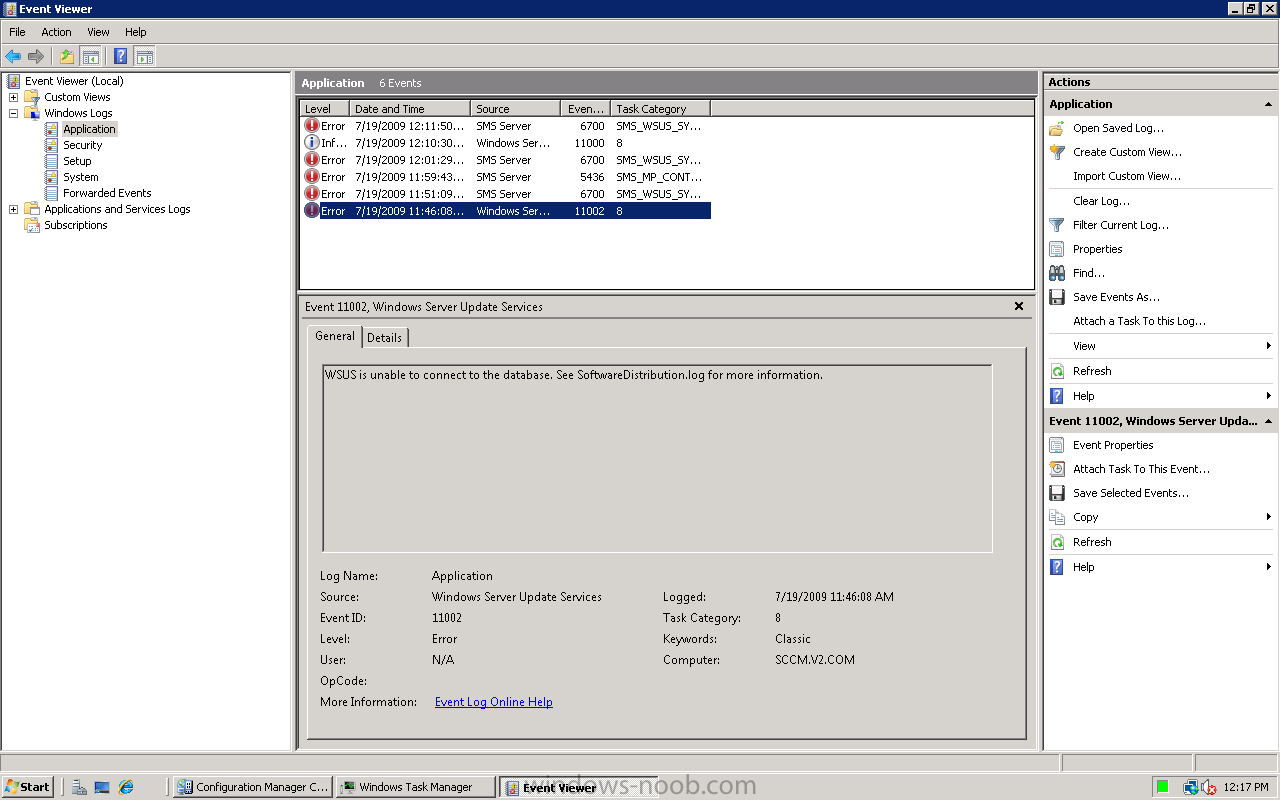This screenshot has height=800, width=1280.
Task: Open the View submenu arrow in Actions
Action: pos(1268,346)
